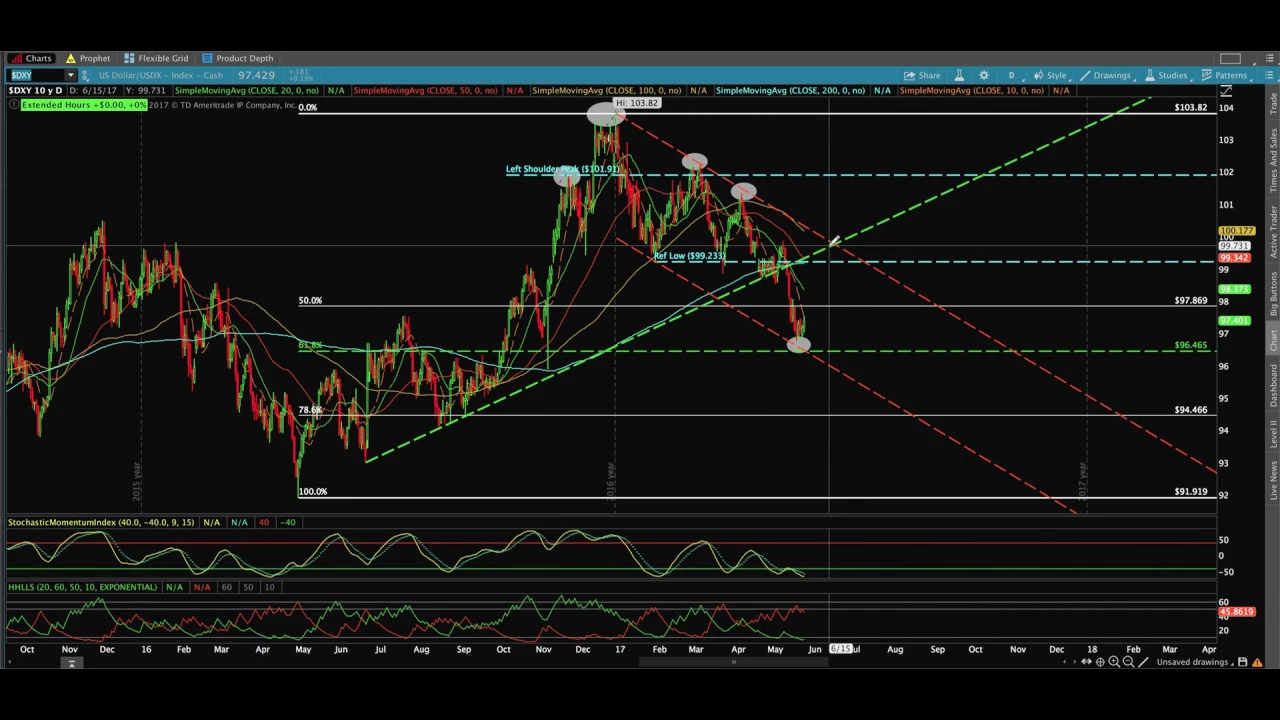
Task: Click the $91.919 Fibonacci level label
Action: (x=1190, y=492)
